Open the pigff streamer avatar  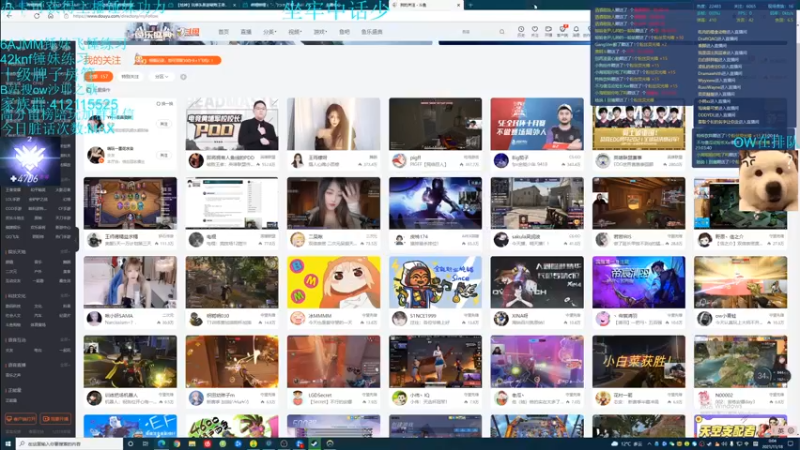[399, 161]
